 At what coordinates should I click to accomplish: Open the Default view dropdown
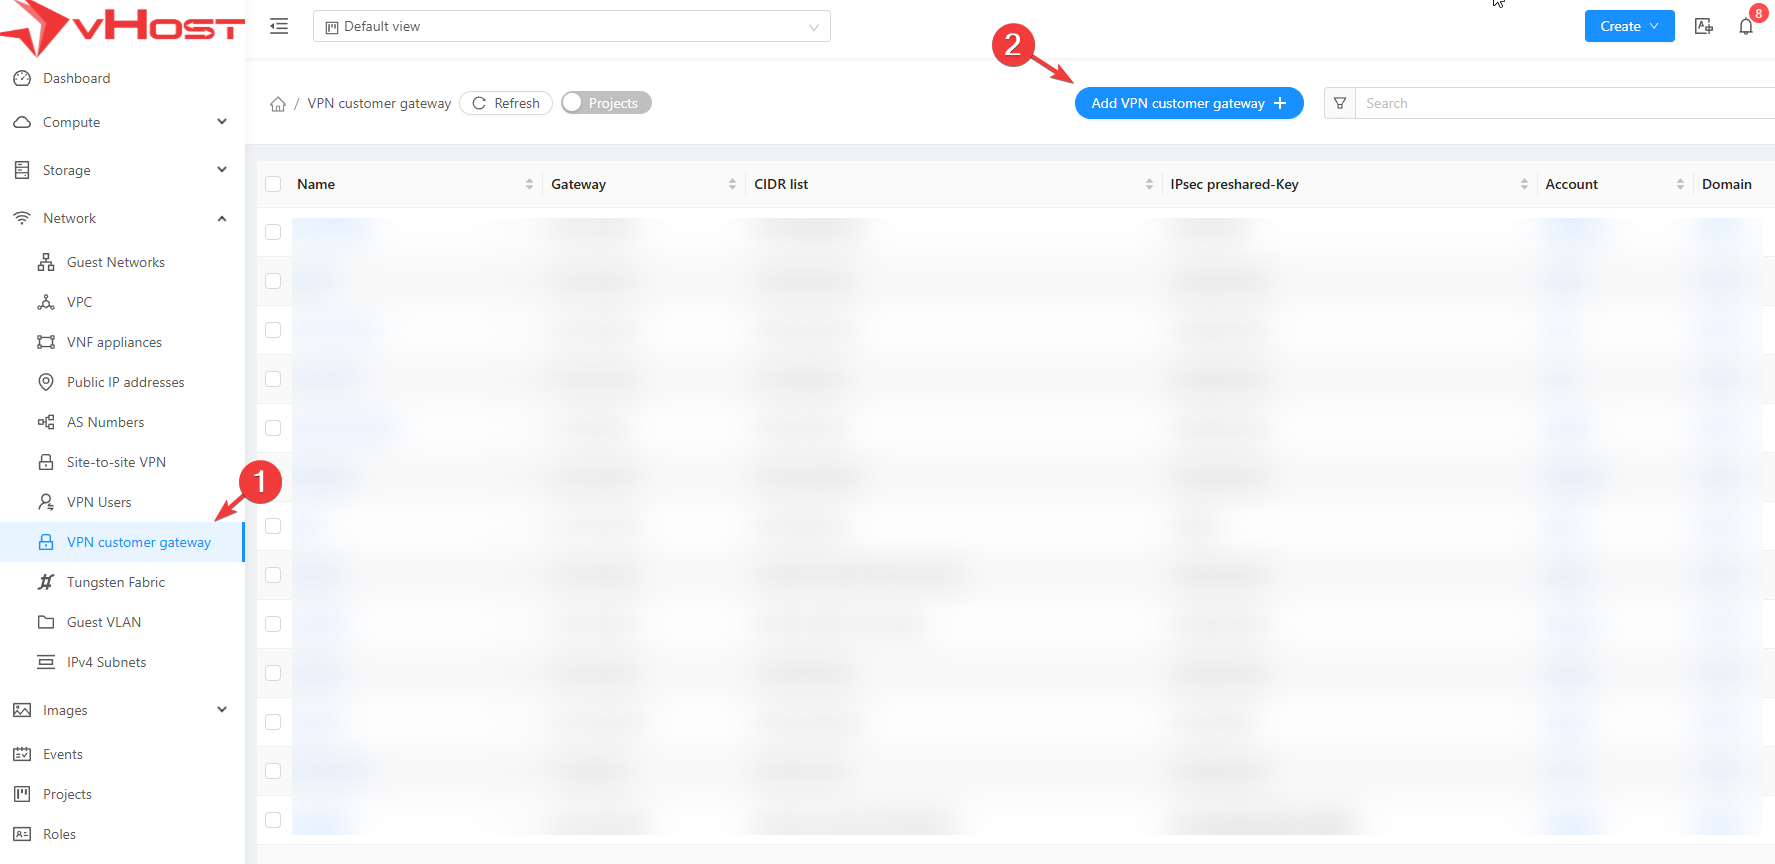(x=571, y=26)
